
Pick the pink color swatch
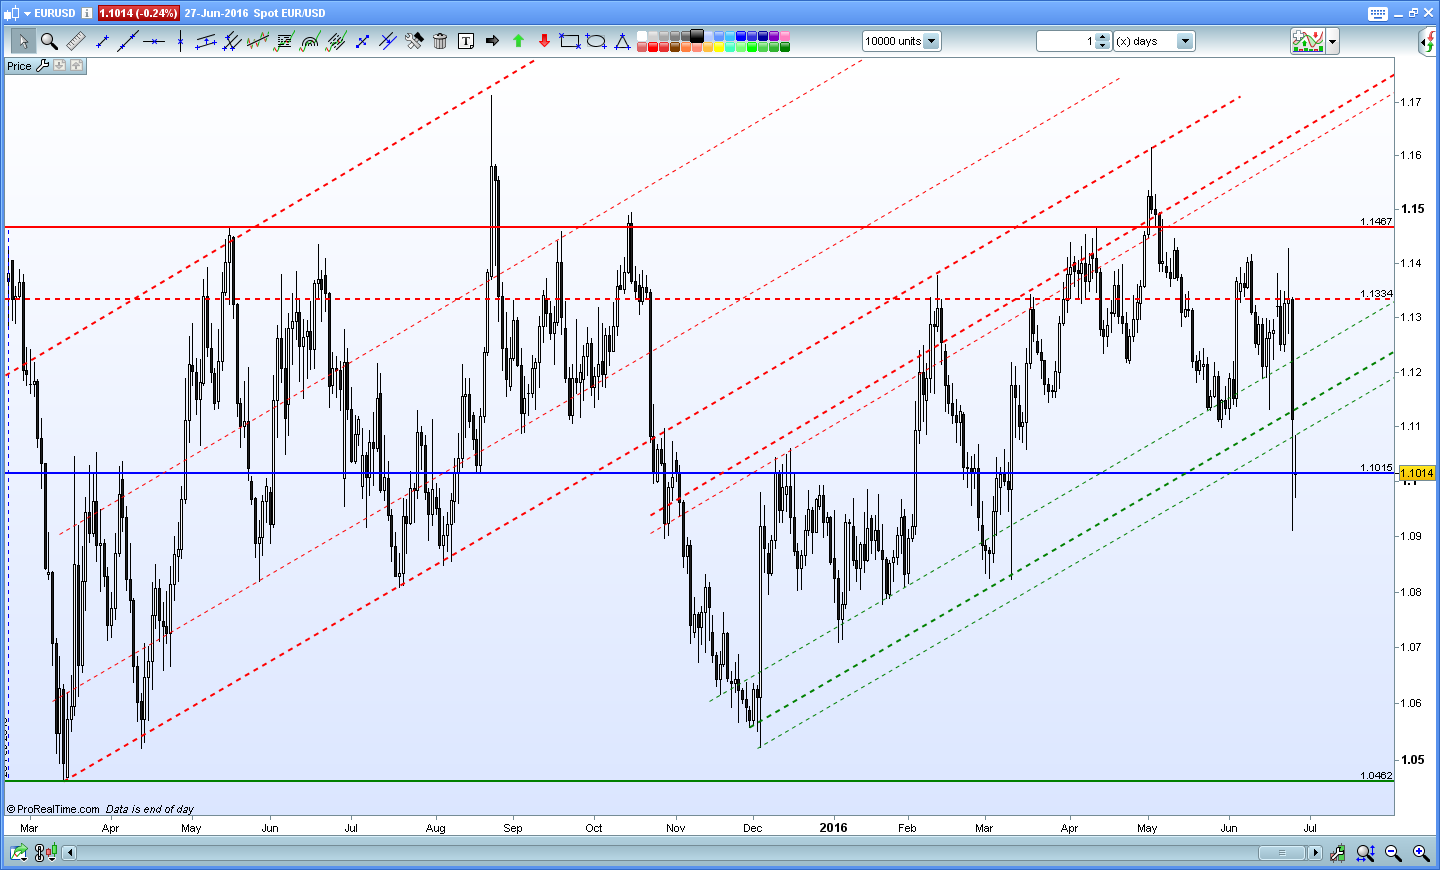pyautogui.click(x=785, y=36)
